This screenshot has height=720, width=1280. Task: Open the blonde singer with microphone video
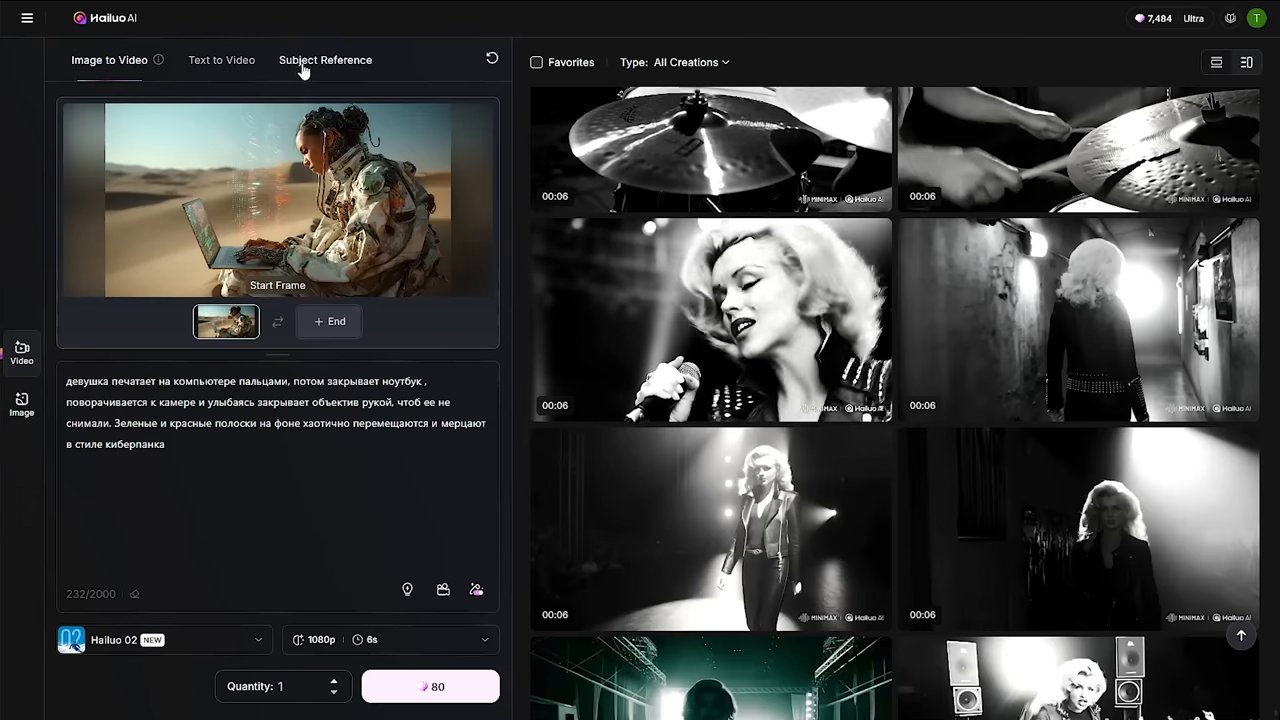coord(711,320)
